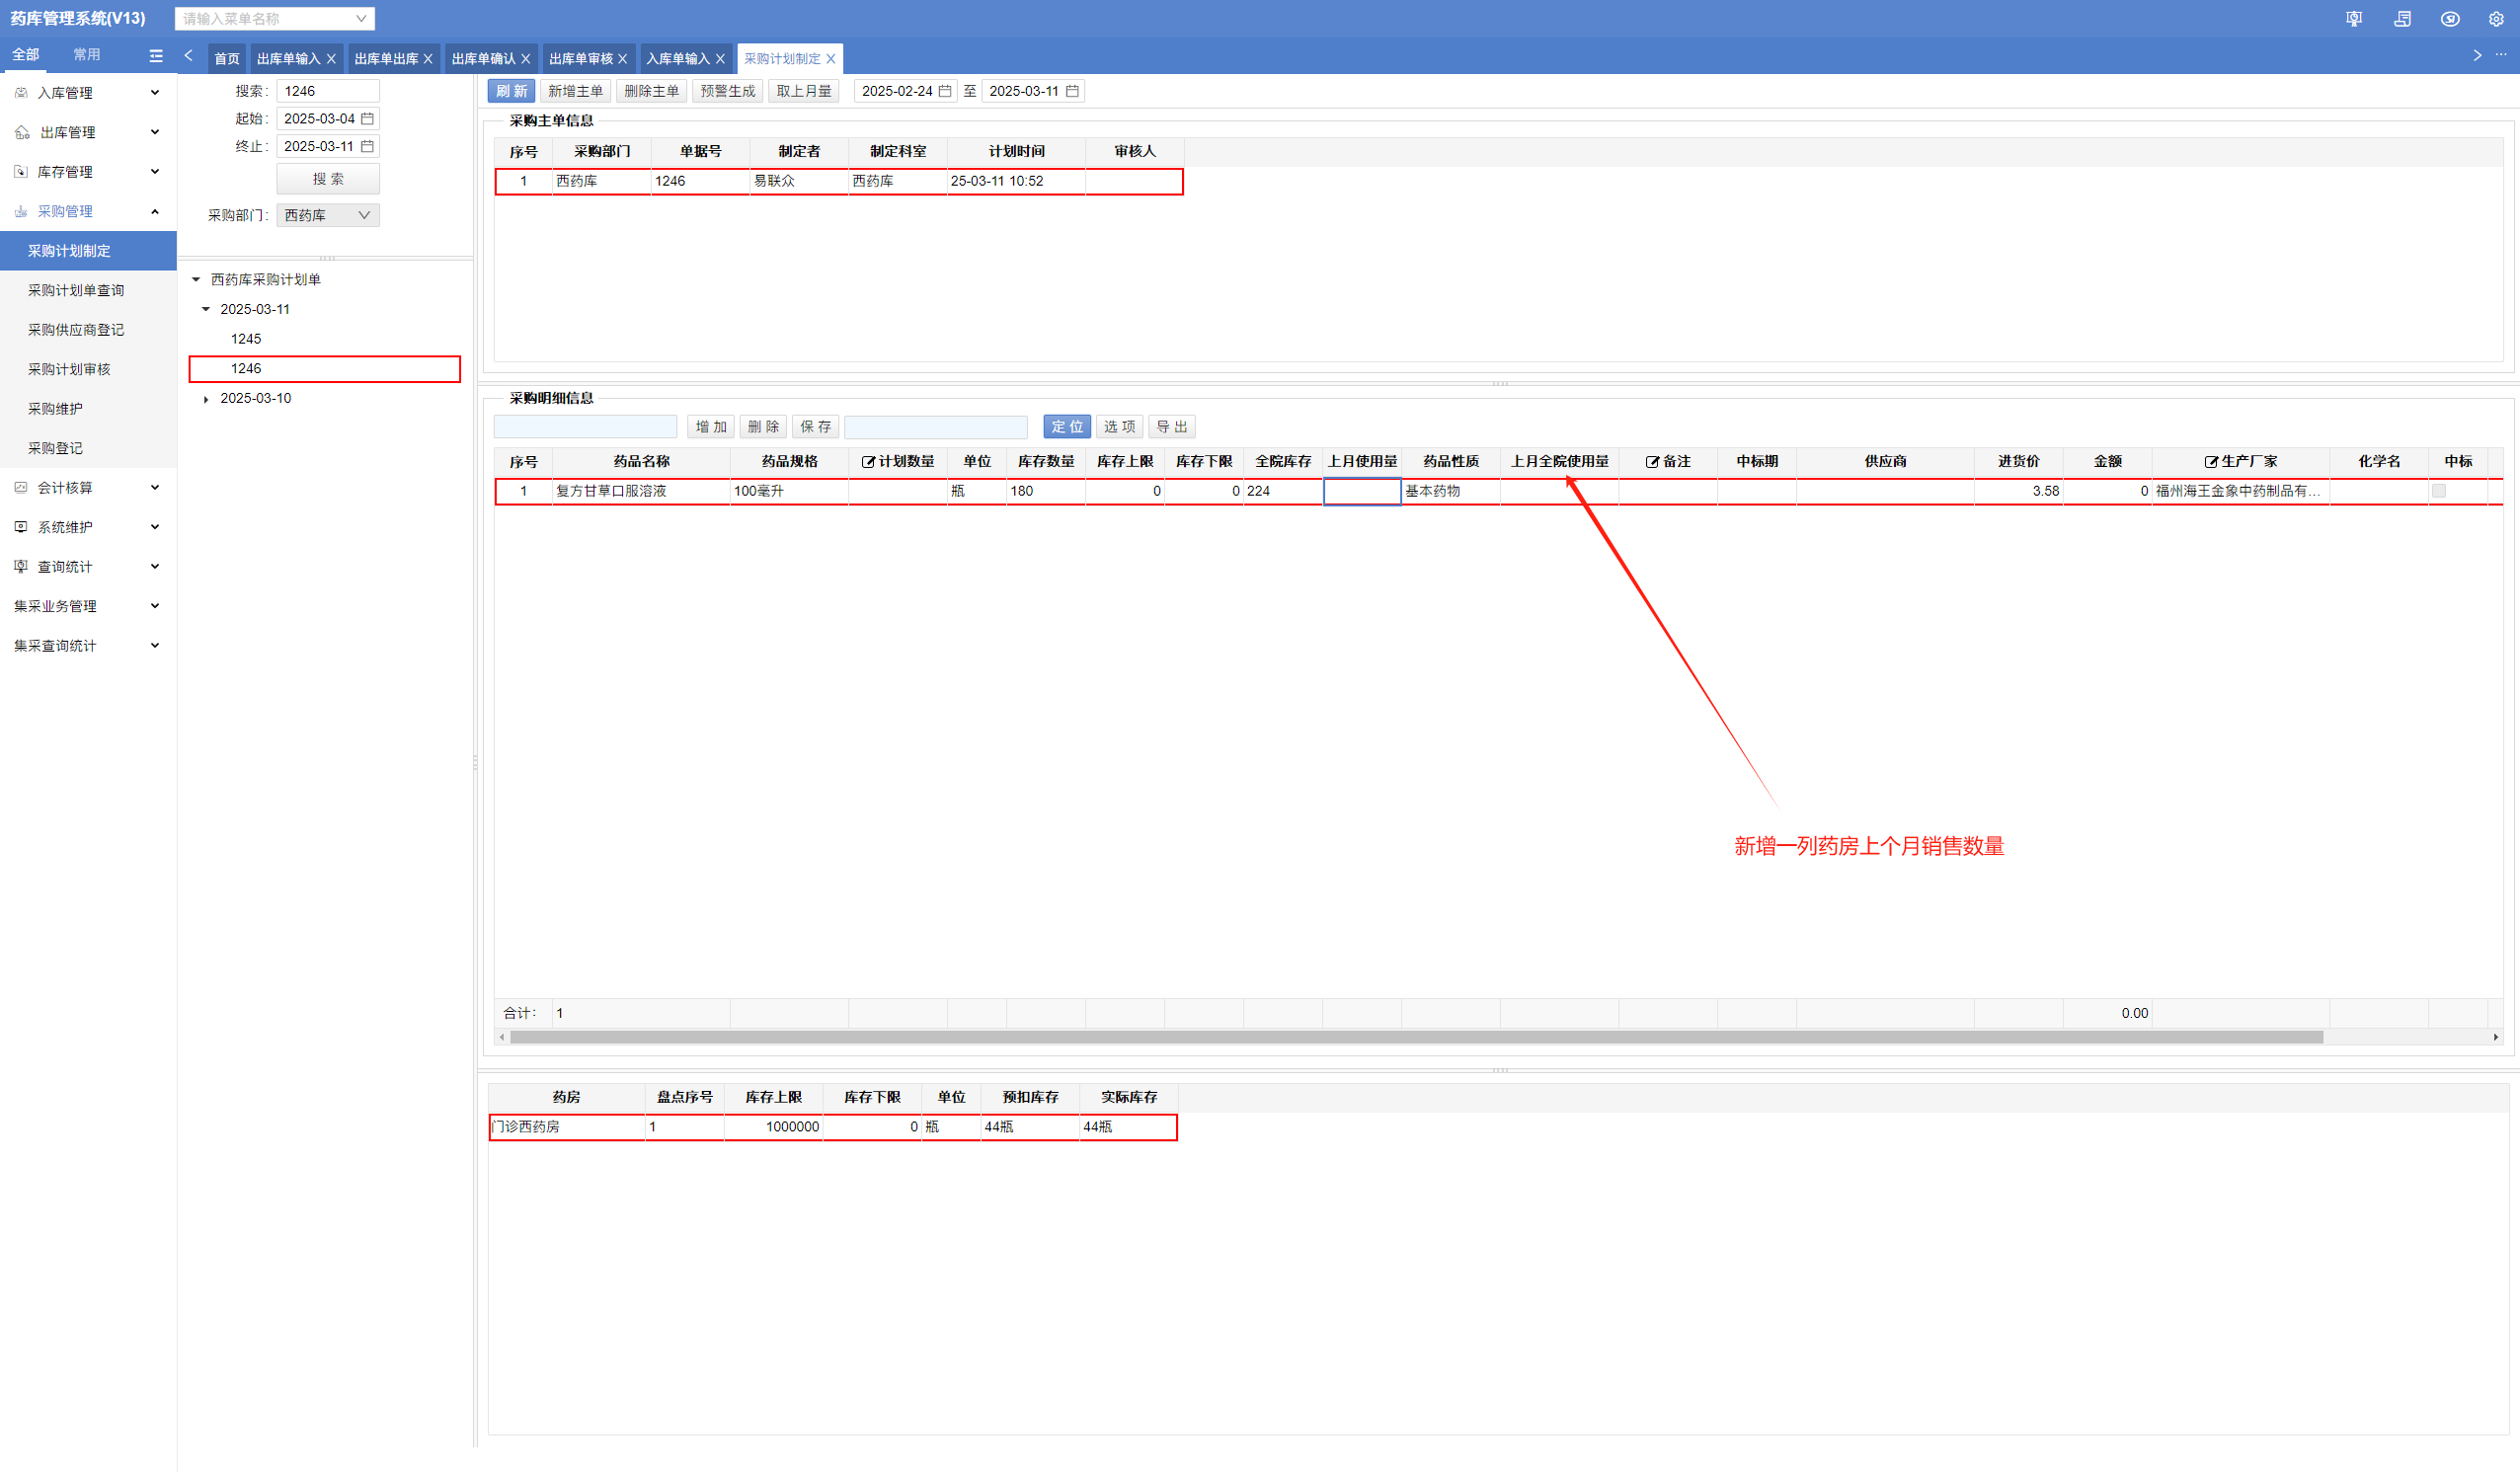The height and width of the screenshot is (1472, 2520).
Task: Switch to the 出库单确认 tab
Action: coord(483,59)
